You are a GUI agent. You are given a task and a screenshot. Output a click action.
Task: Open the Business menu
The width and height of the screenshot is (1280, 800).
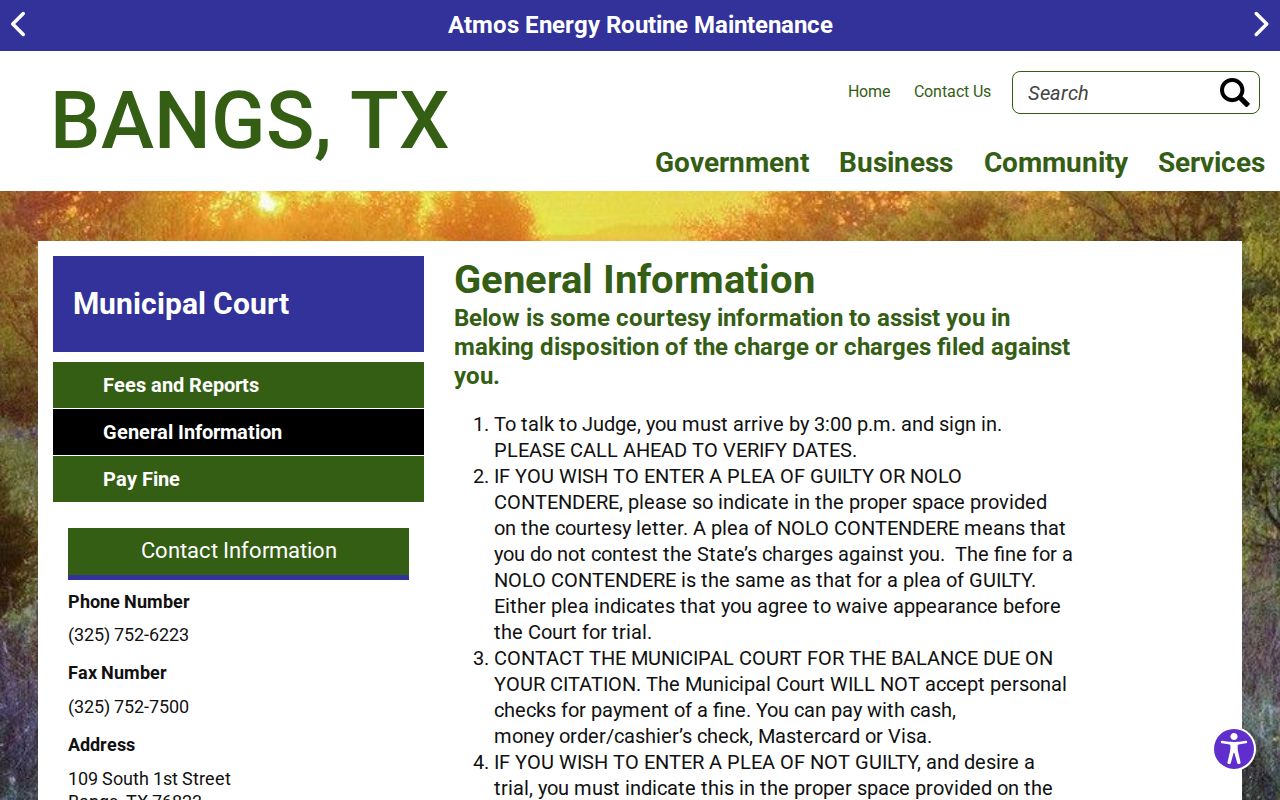point(896,162)
